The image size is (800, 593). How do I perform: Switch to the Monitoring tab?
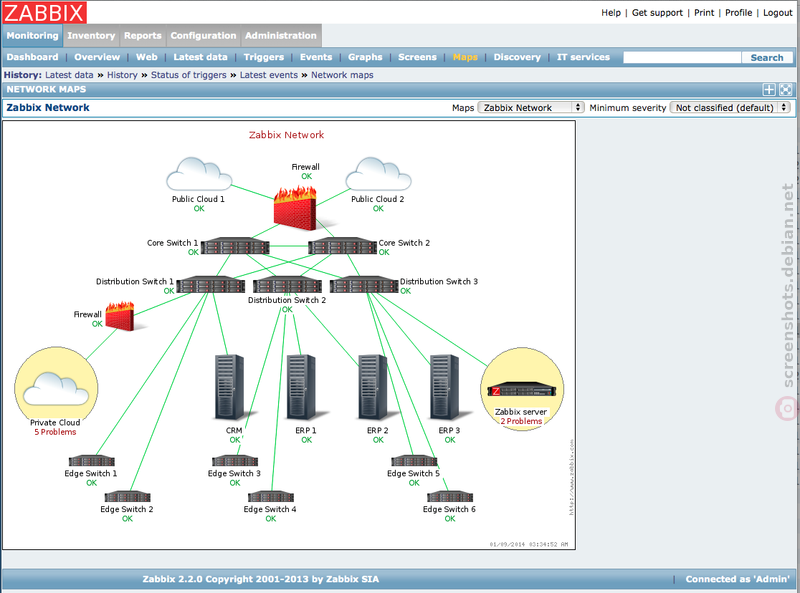tap(32, 36)
